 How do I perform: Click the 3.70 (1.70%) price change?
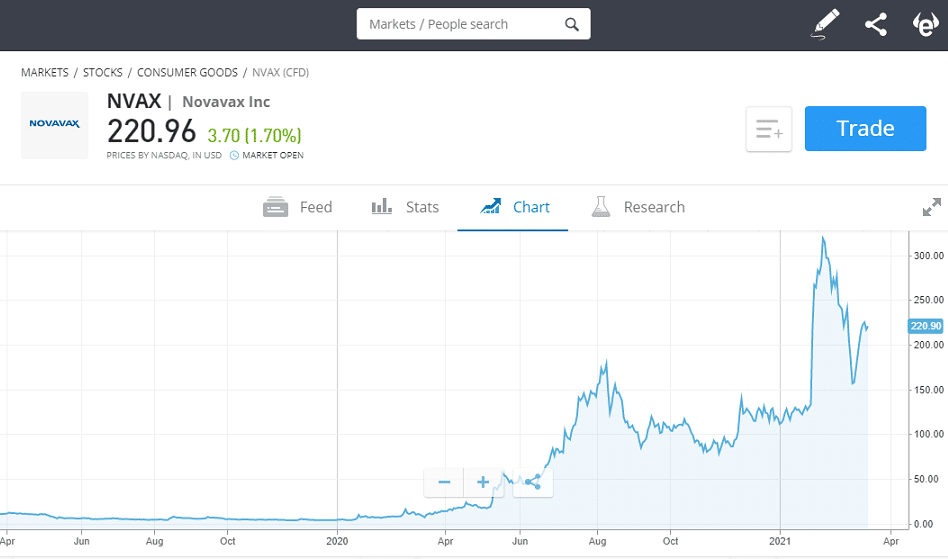[255, 135]
